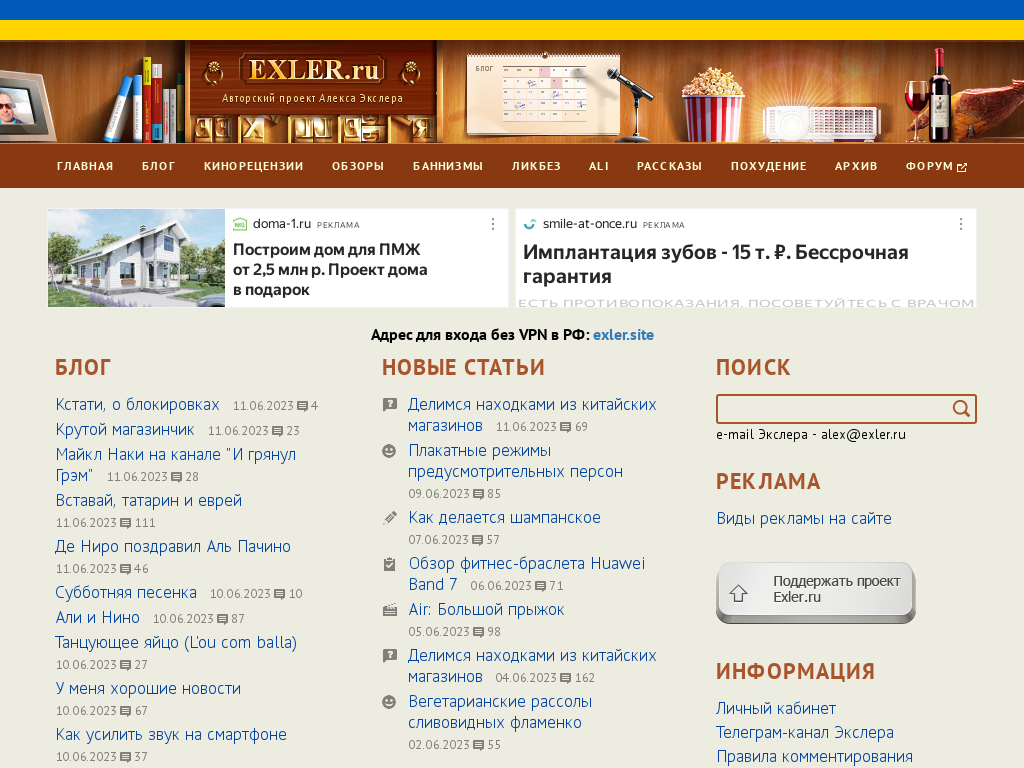Click the БЛОГ section heading
This screenshot has width=1024, height=768.
pos(83,368)
